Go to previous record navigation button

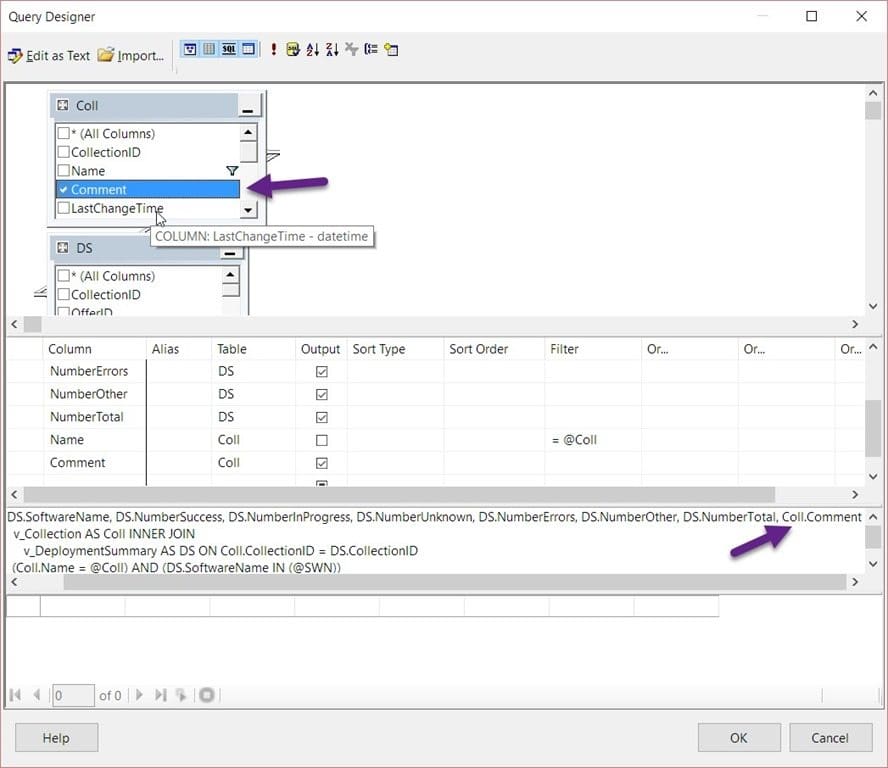click(x=37, y=695)
